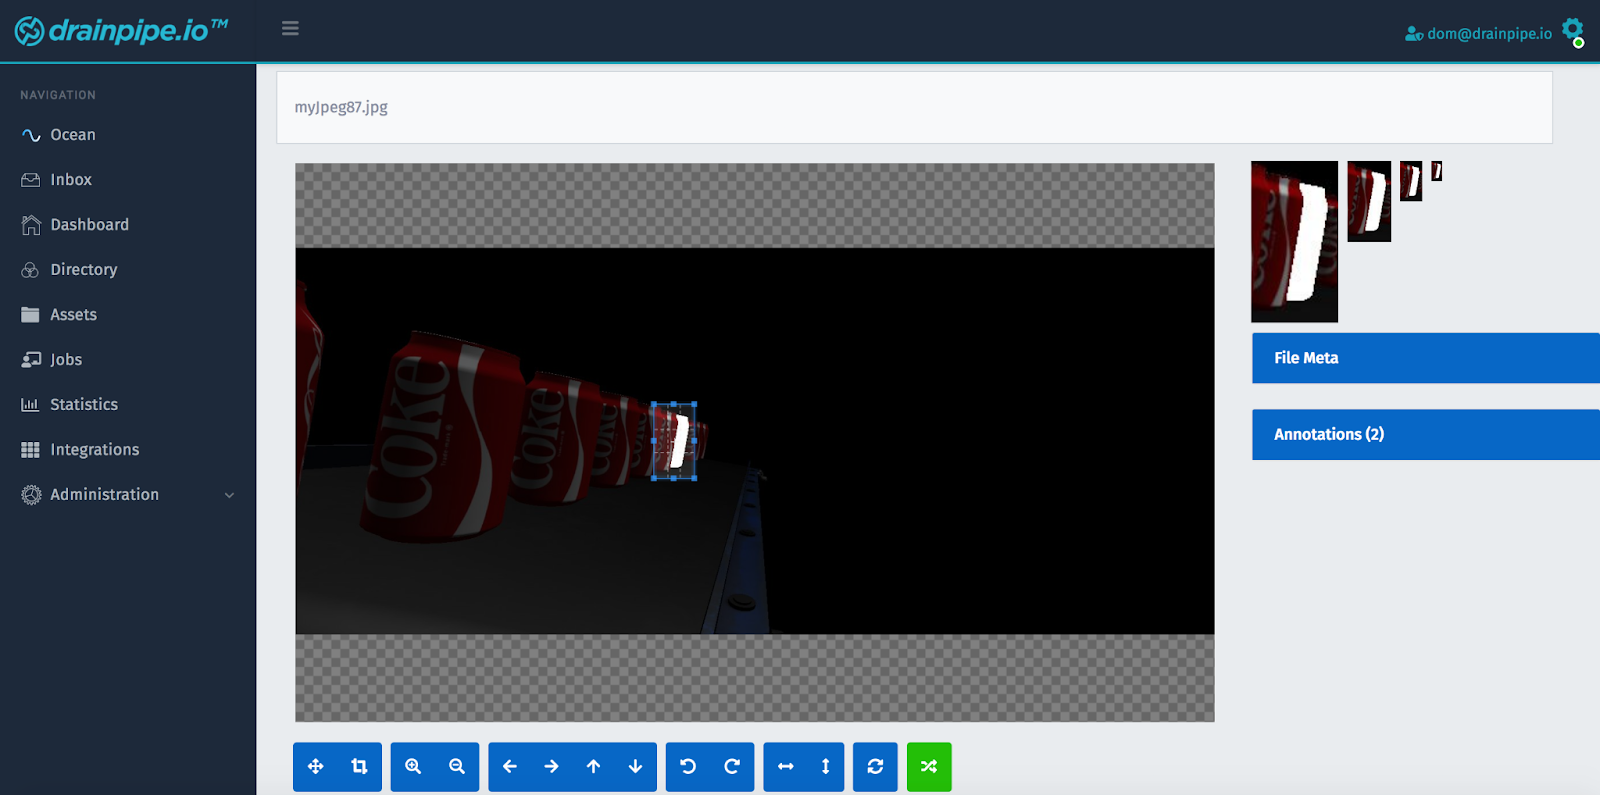
Task: Move image left with arrow button
Action: tap(510, 767)
